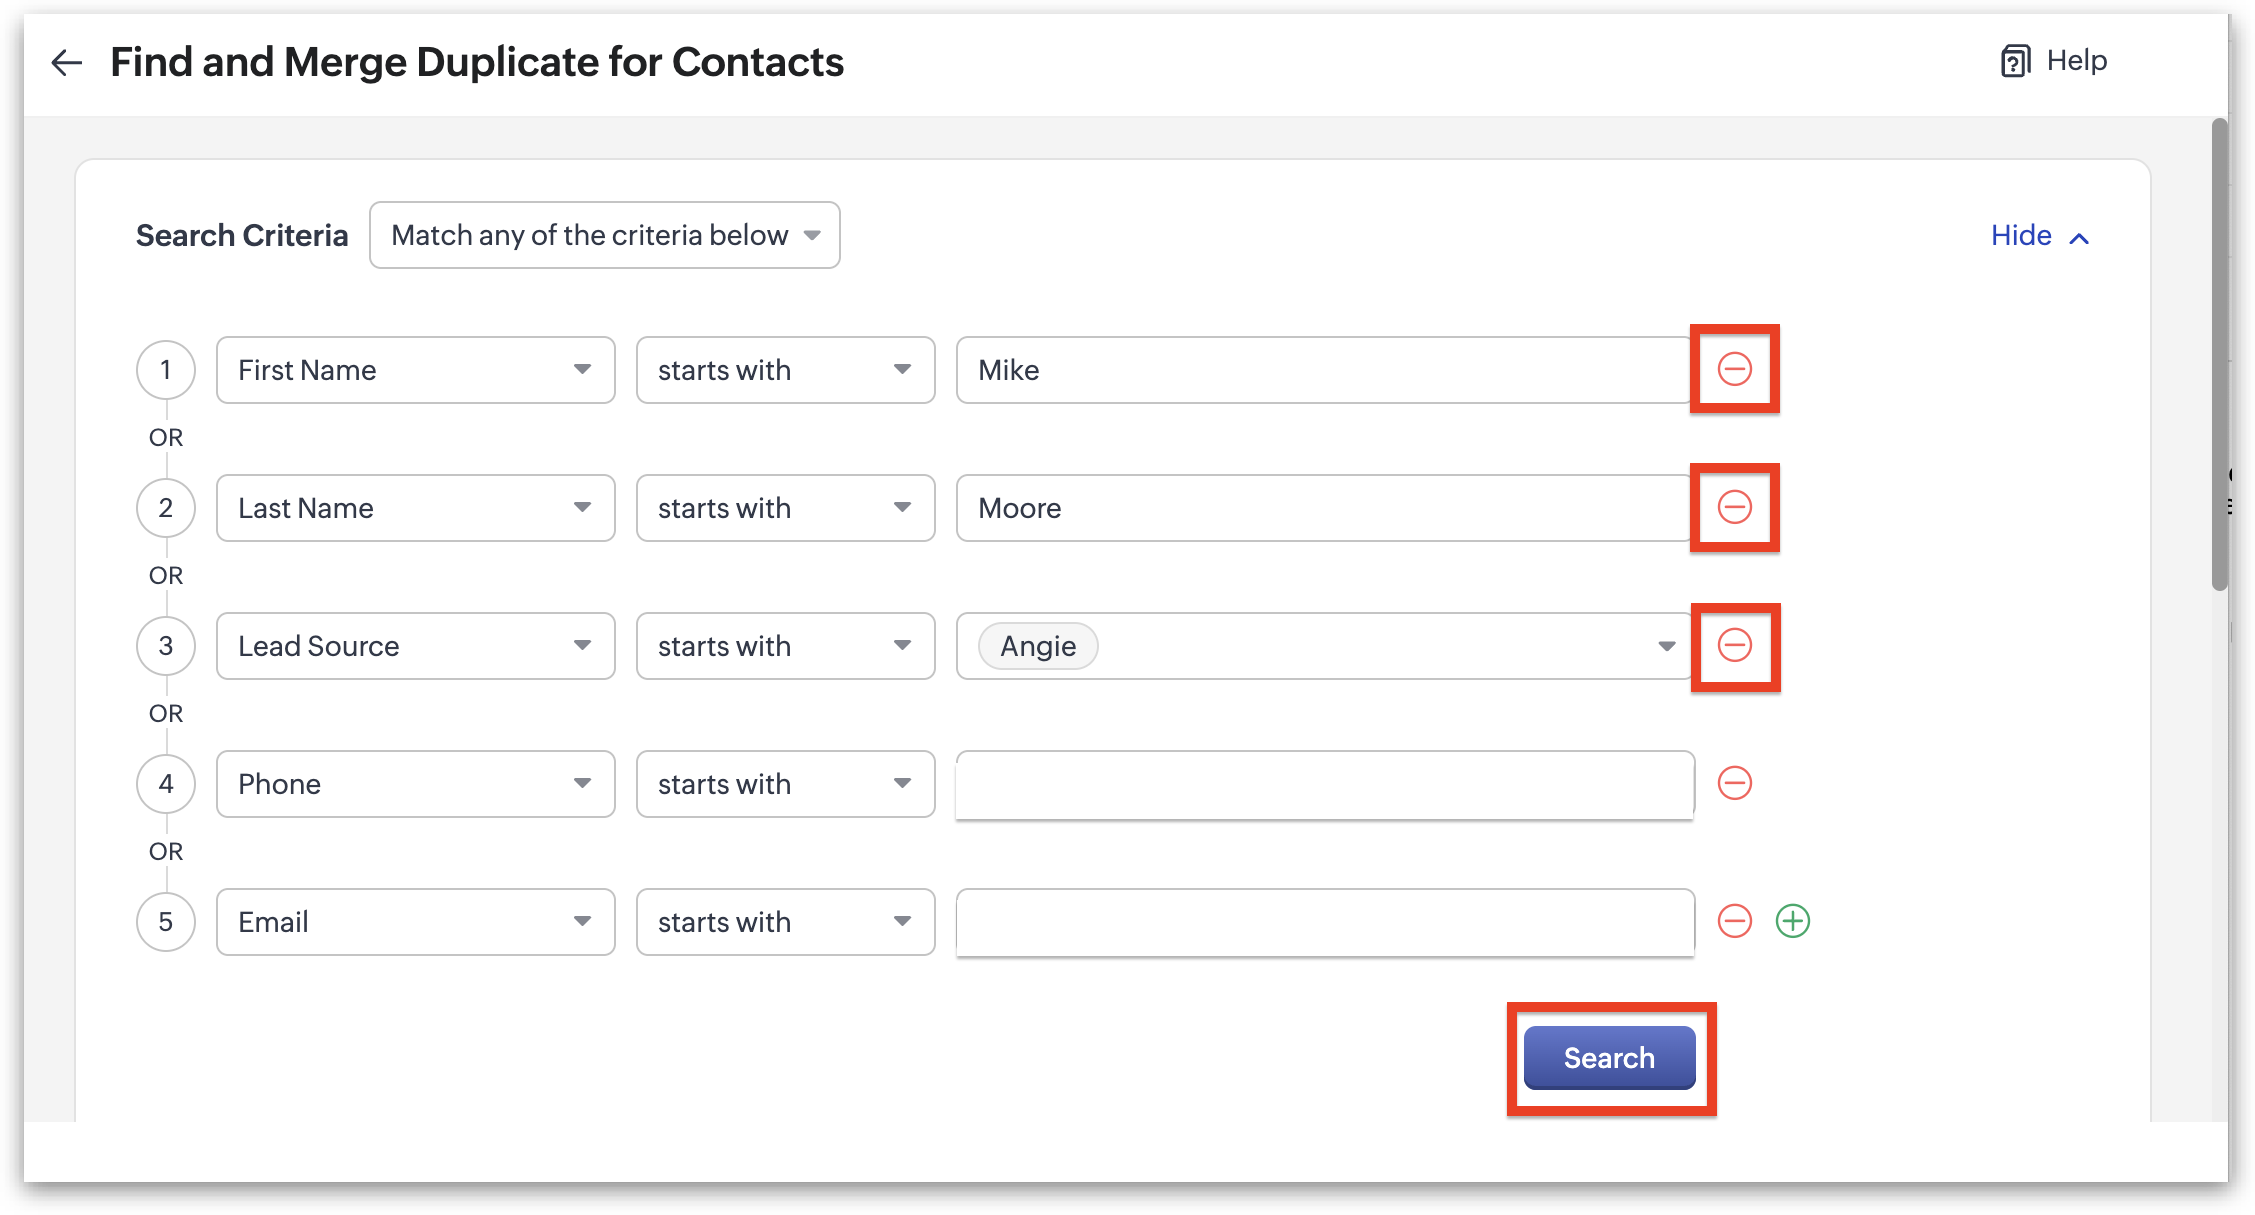Add a new criteria row with plus icon
The image size is (2255, 1215).
point(1792,921)
